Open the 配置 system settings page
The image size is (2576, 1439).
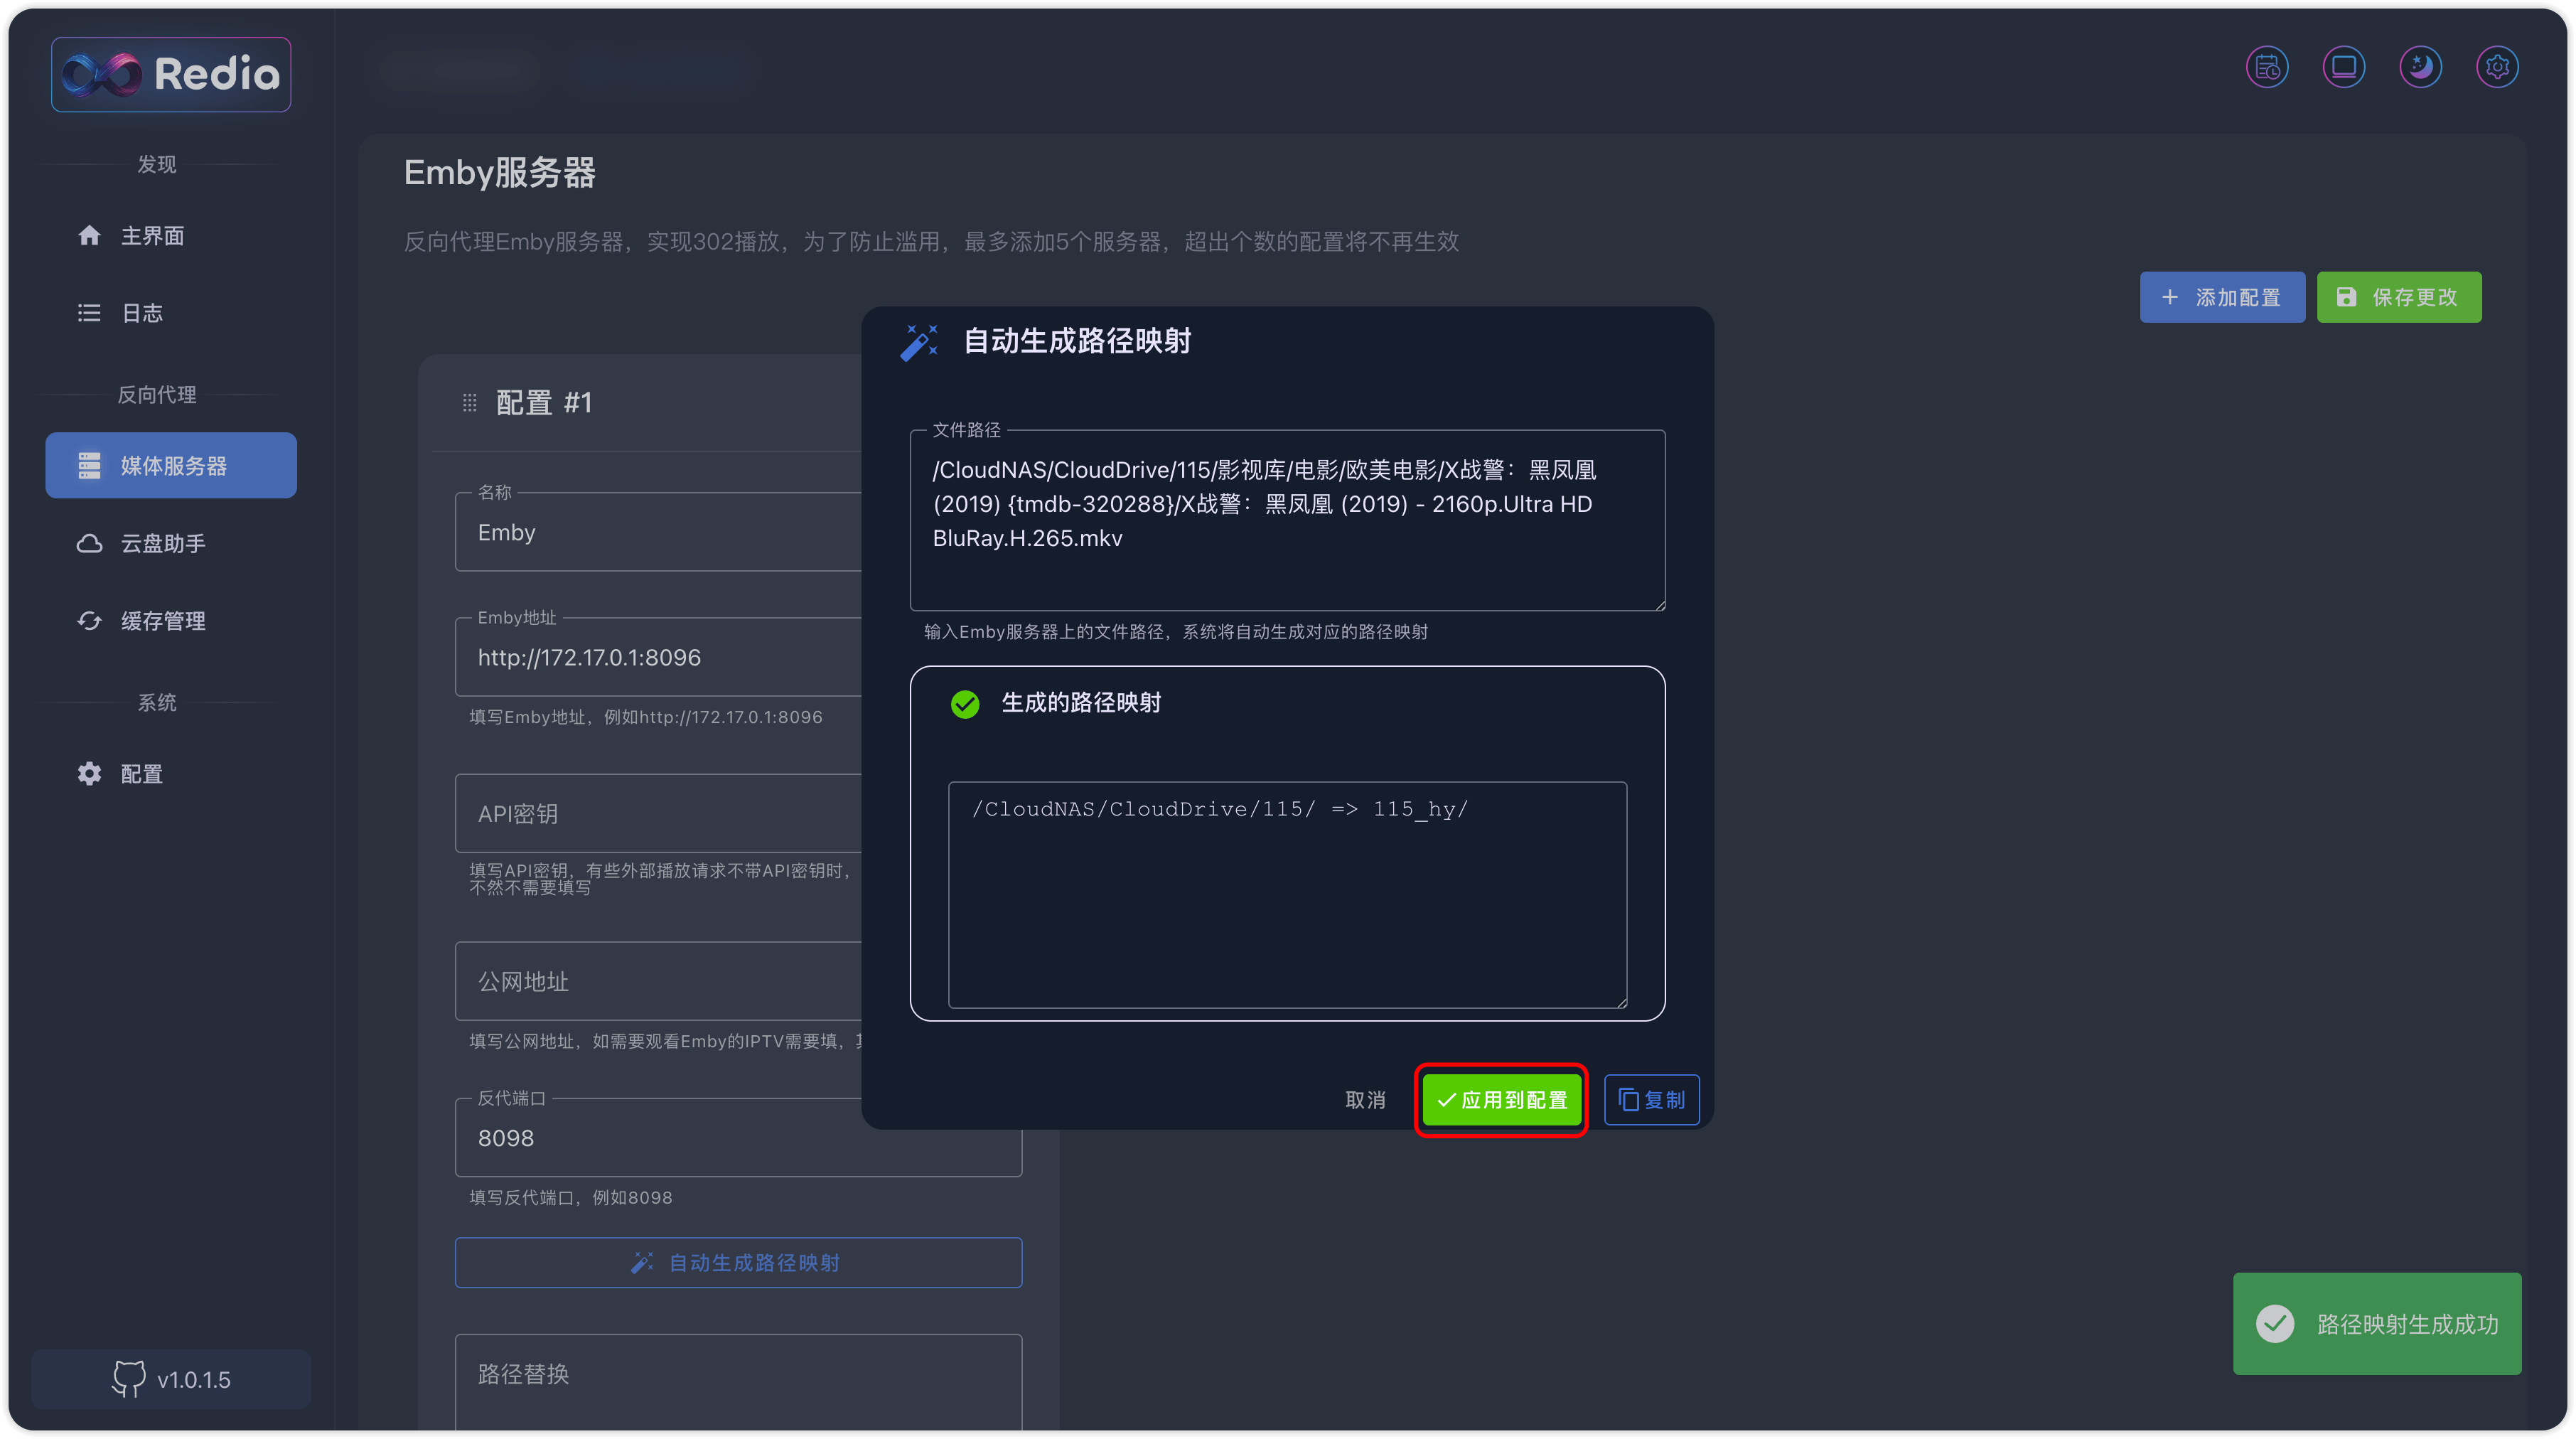point(141,774)
